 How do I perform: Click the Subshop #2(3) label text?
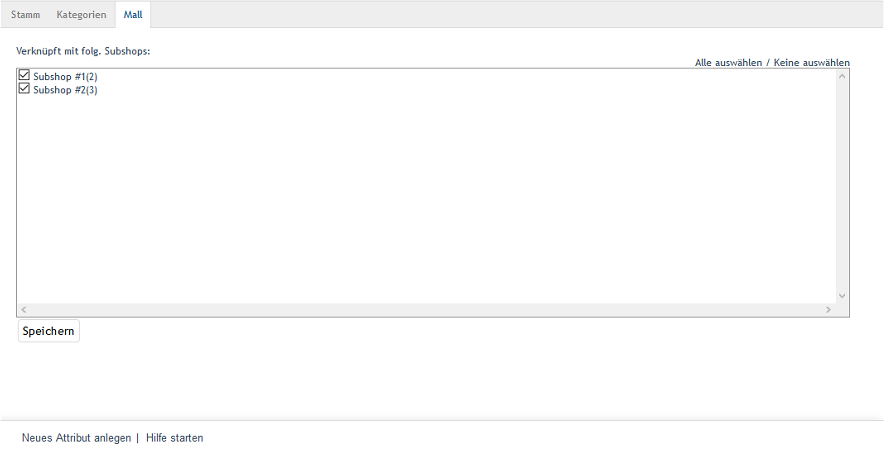pyautogui.click(x=65, y=90)
